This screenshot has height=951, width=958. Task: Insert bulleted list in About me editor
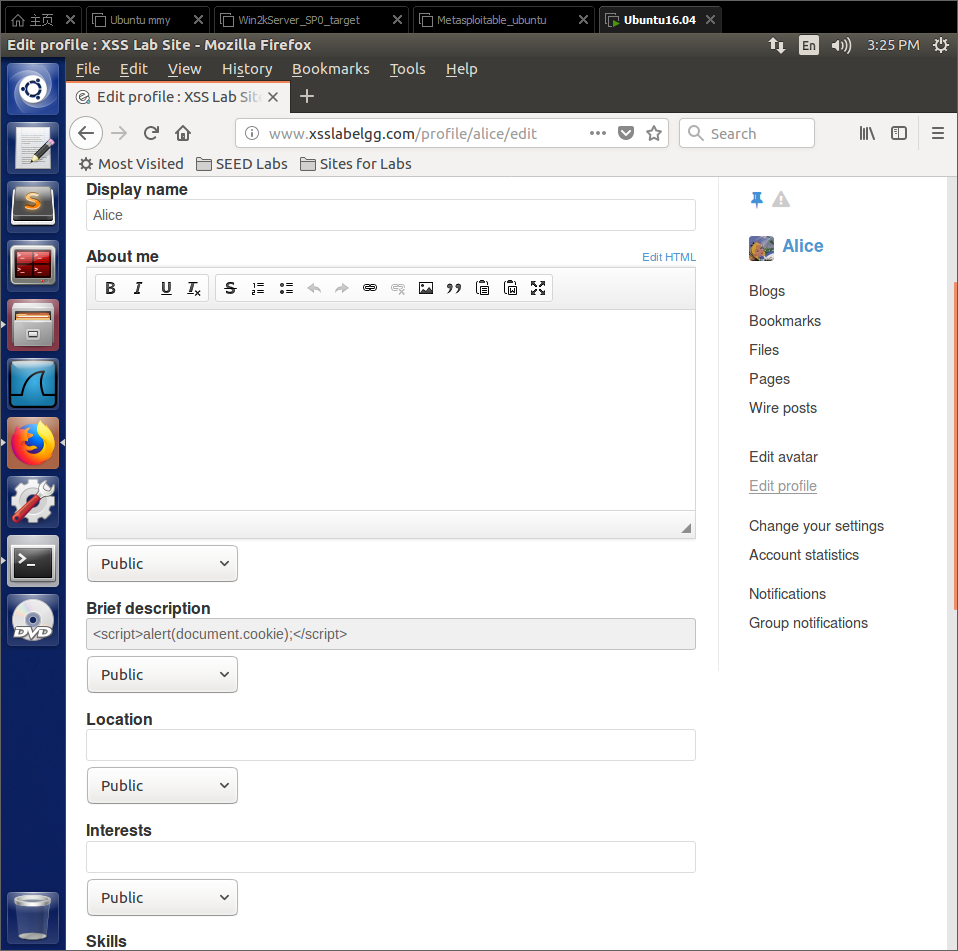click(x=286, y=288)
